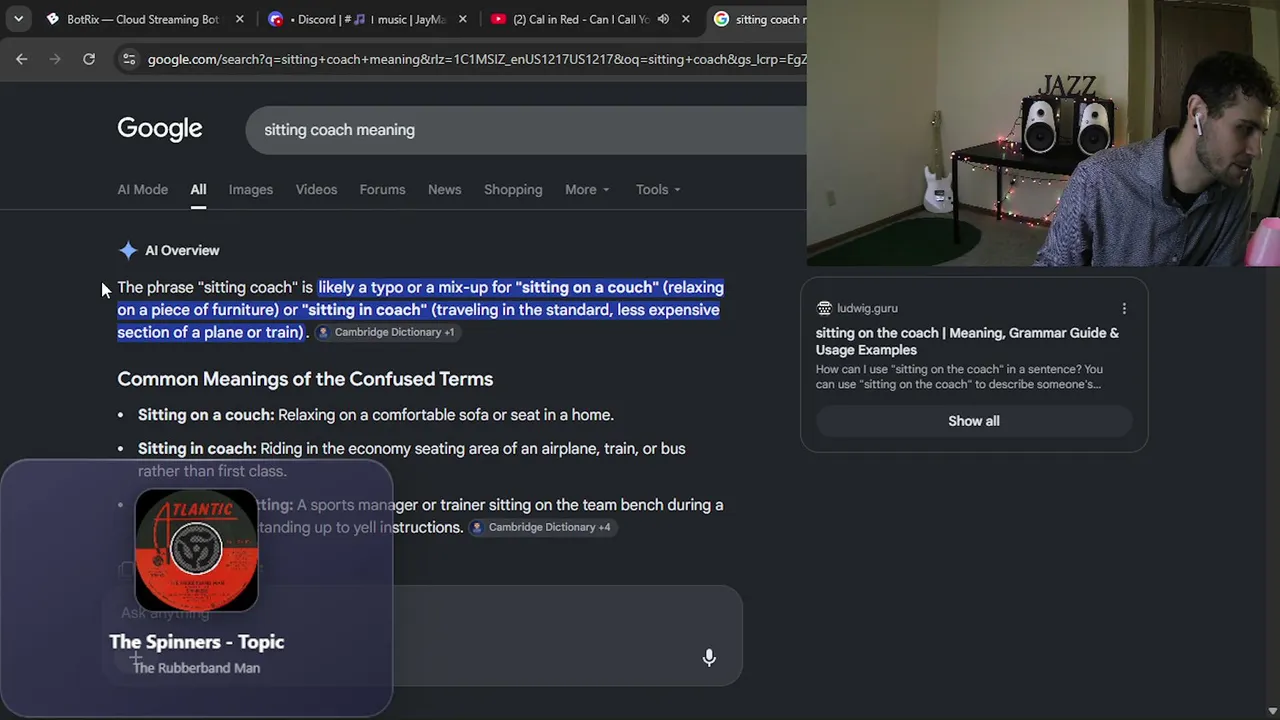Reload the current page

click(x=89, y=59)
